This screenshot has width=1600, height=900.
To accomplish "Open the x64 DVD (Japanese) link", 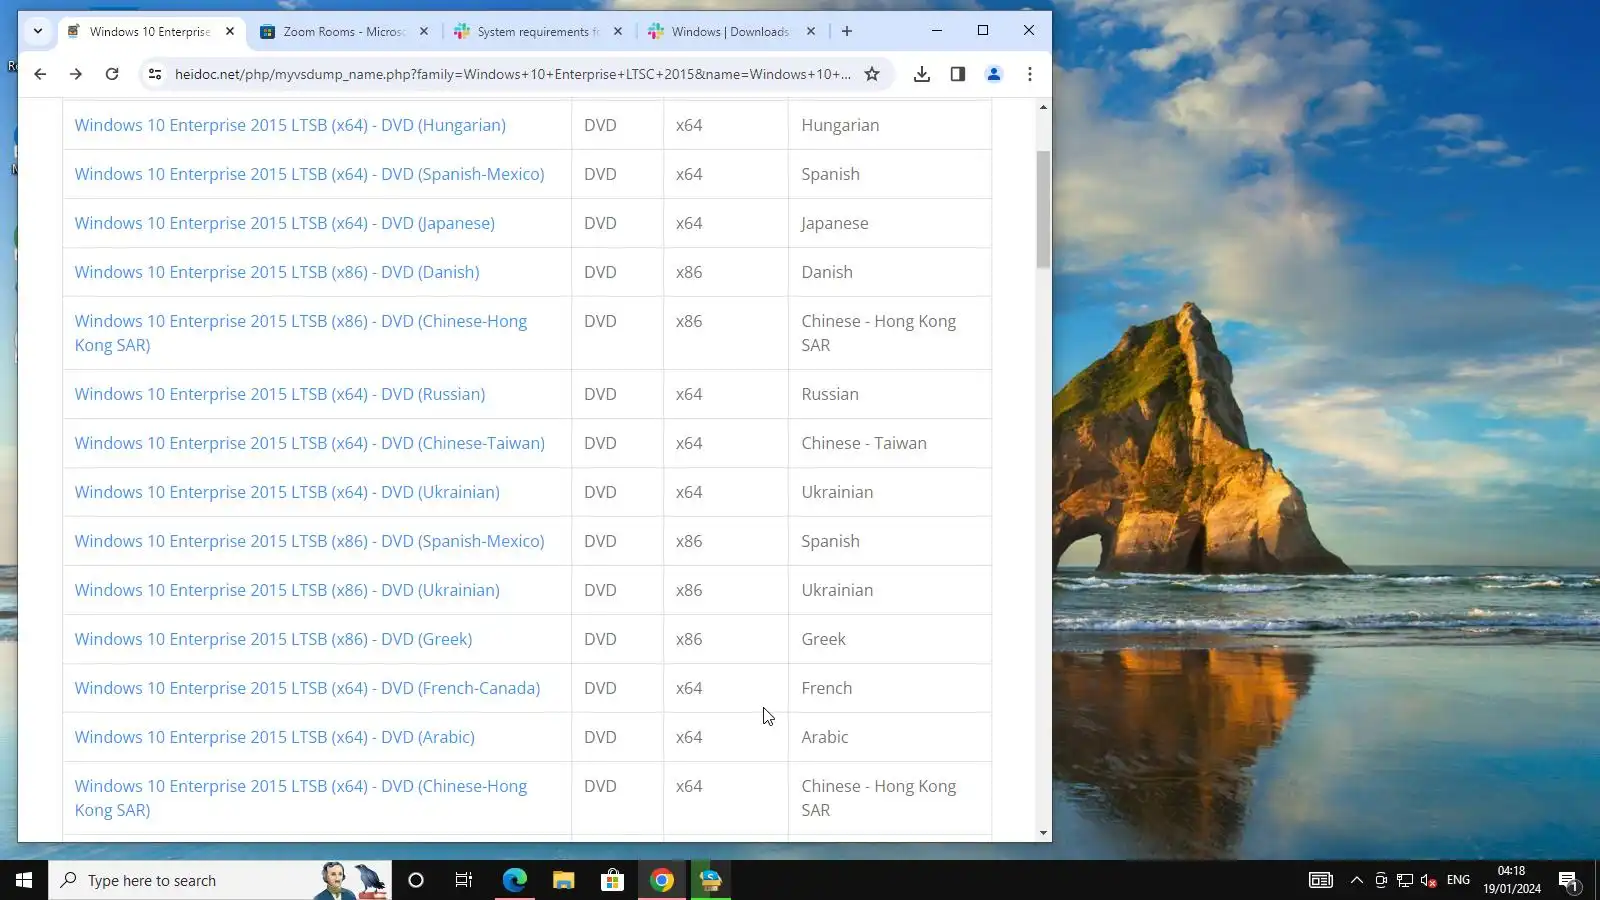I will coord(285,223).
